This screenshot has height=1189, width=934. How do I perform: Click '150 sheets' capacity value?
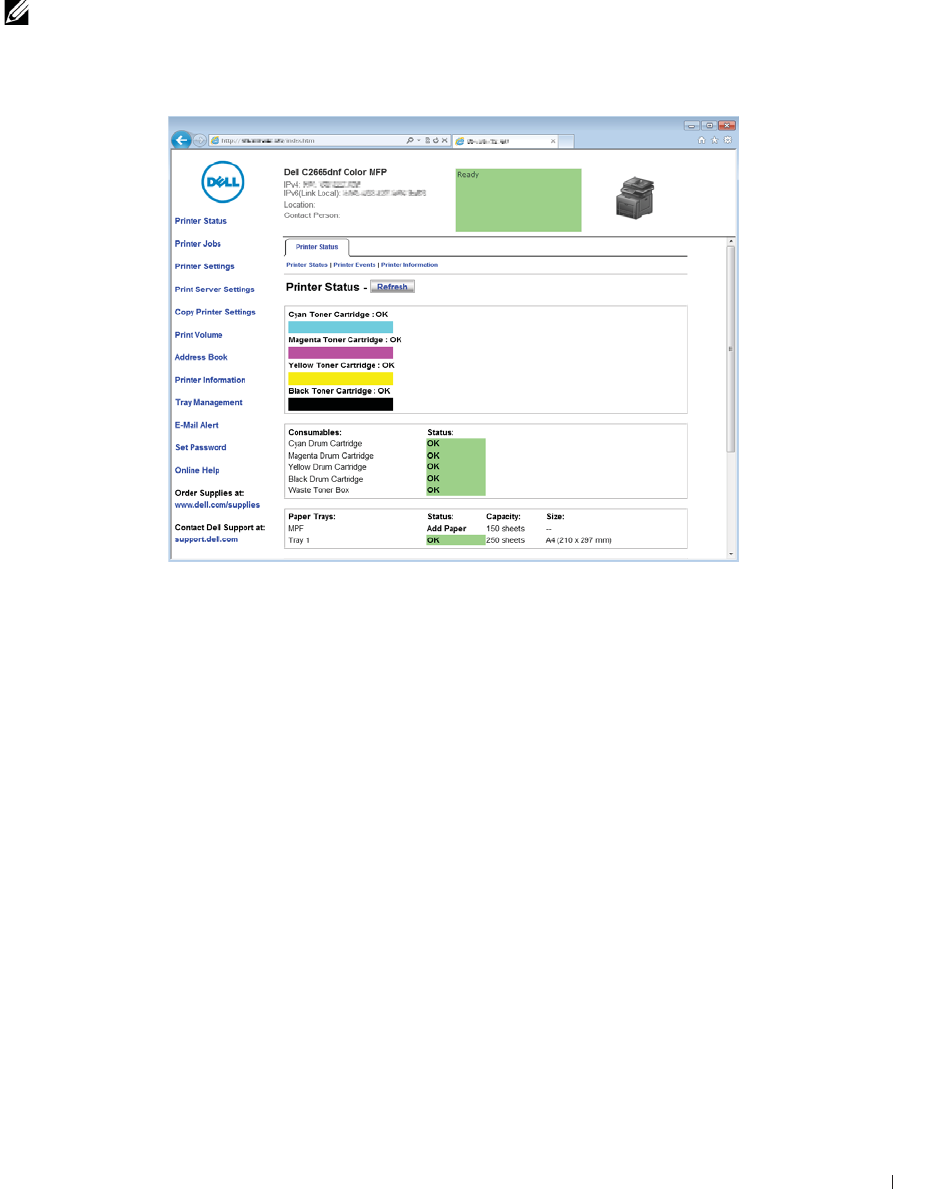pos(506,529)
